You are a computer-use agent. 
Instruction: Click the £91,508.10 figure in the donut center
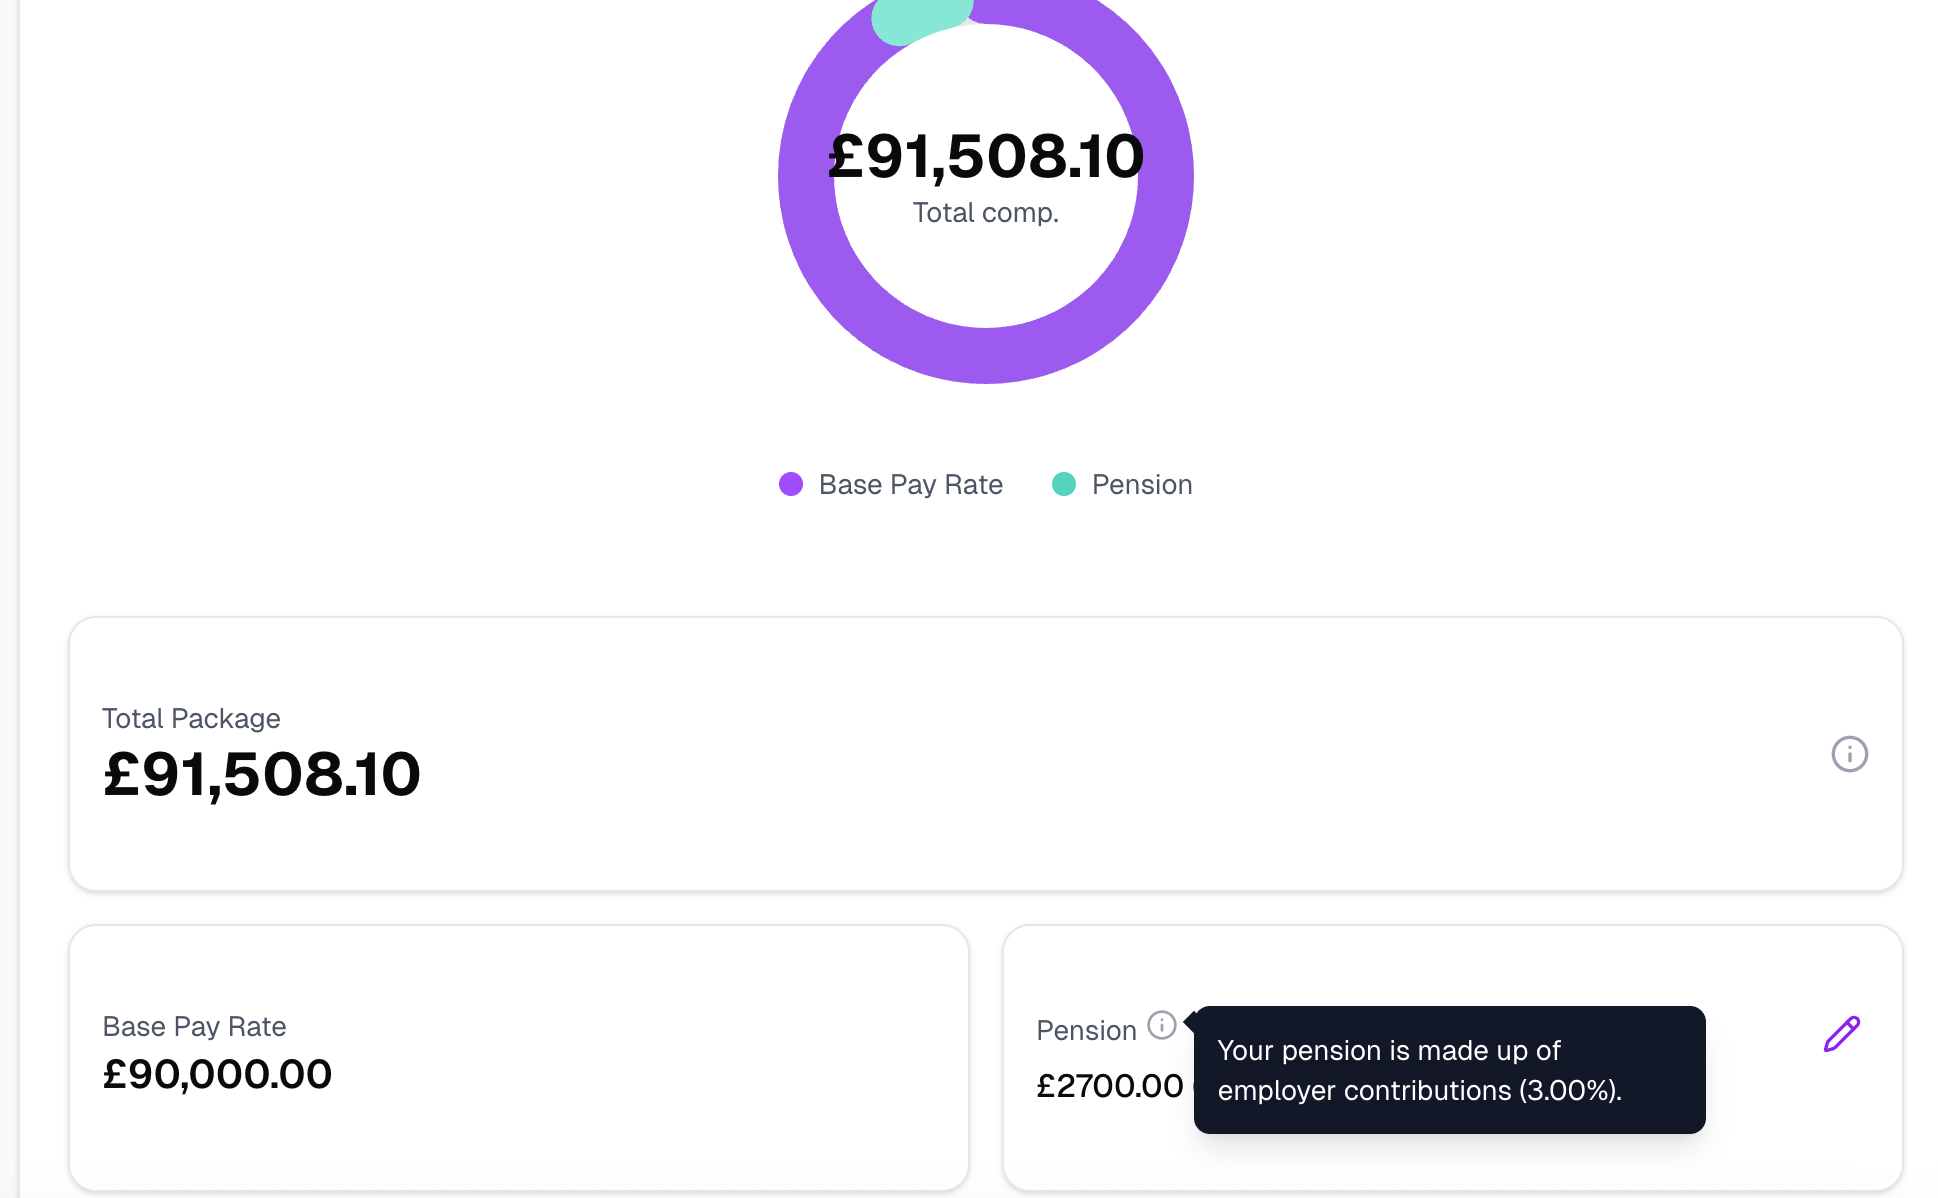click(x=985, y=157)
